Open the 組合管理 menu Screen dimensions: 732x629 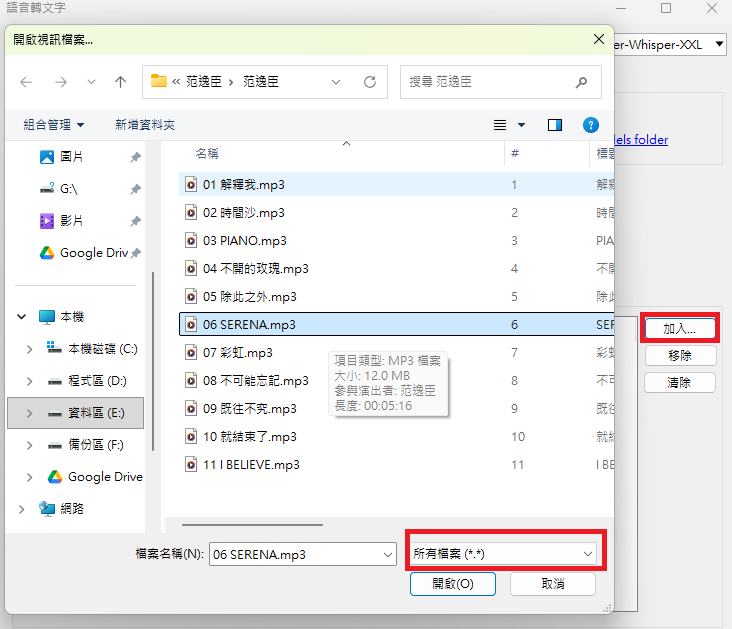[x=54, y=125]
